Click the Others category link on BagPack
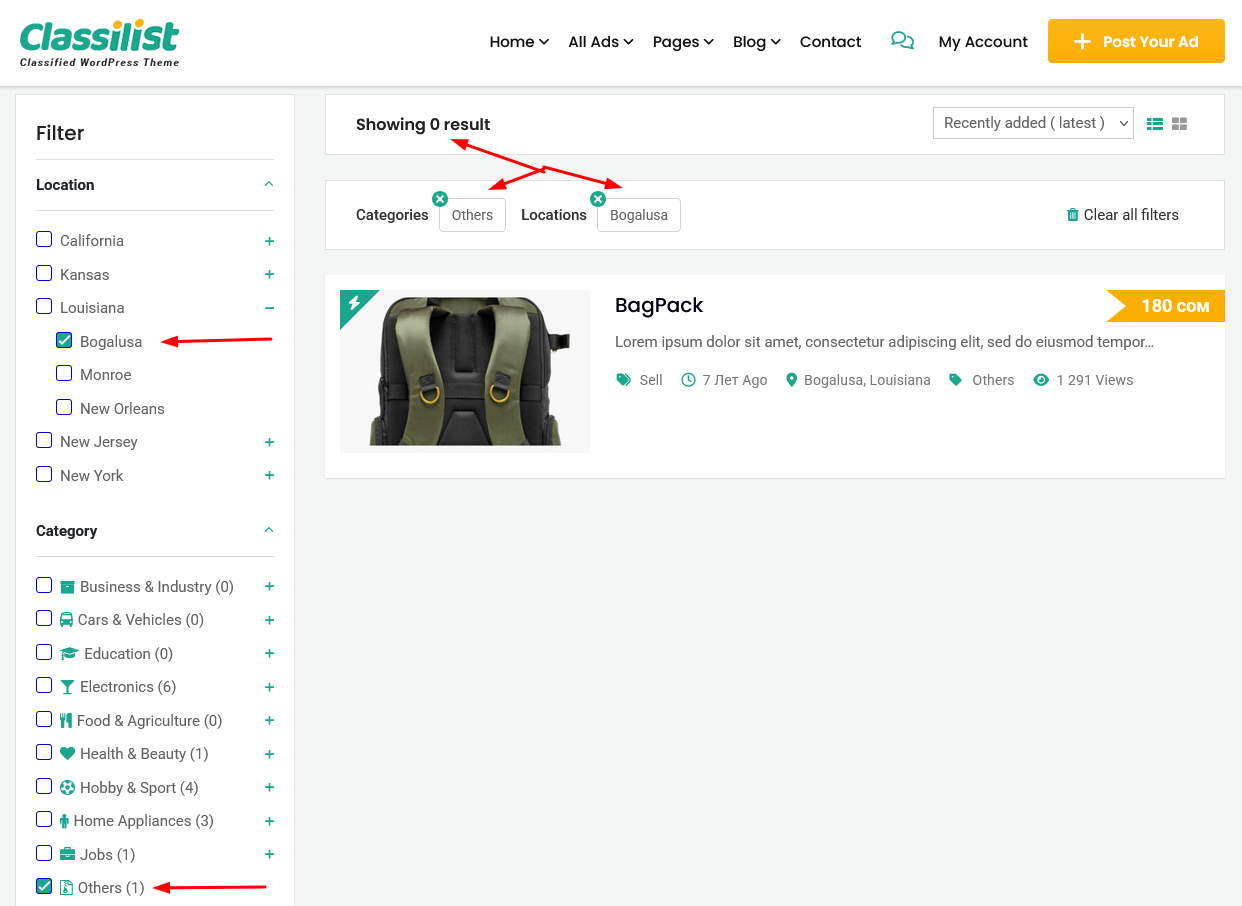The width and height of the screenshot is (1242, 906). 993,380
